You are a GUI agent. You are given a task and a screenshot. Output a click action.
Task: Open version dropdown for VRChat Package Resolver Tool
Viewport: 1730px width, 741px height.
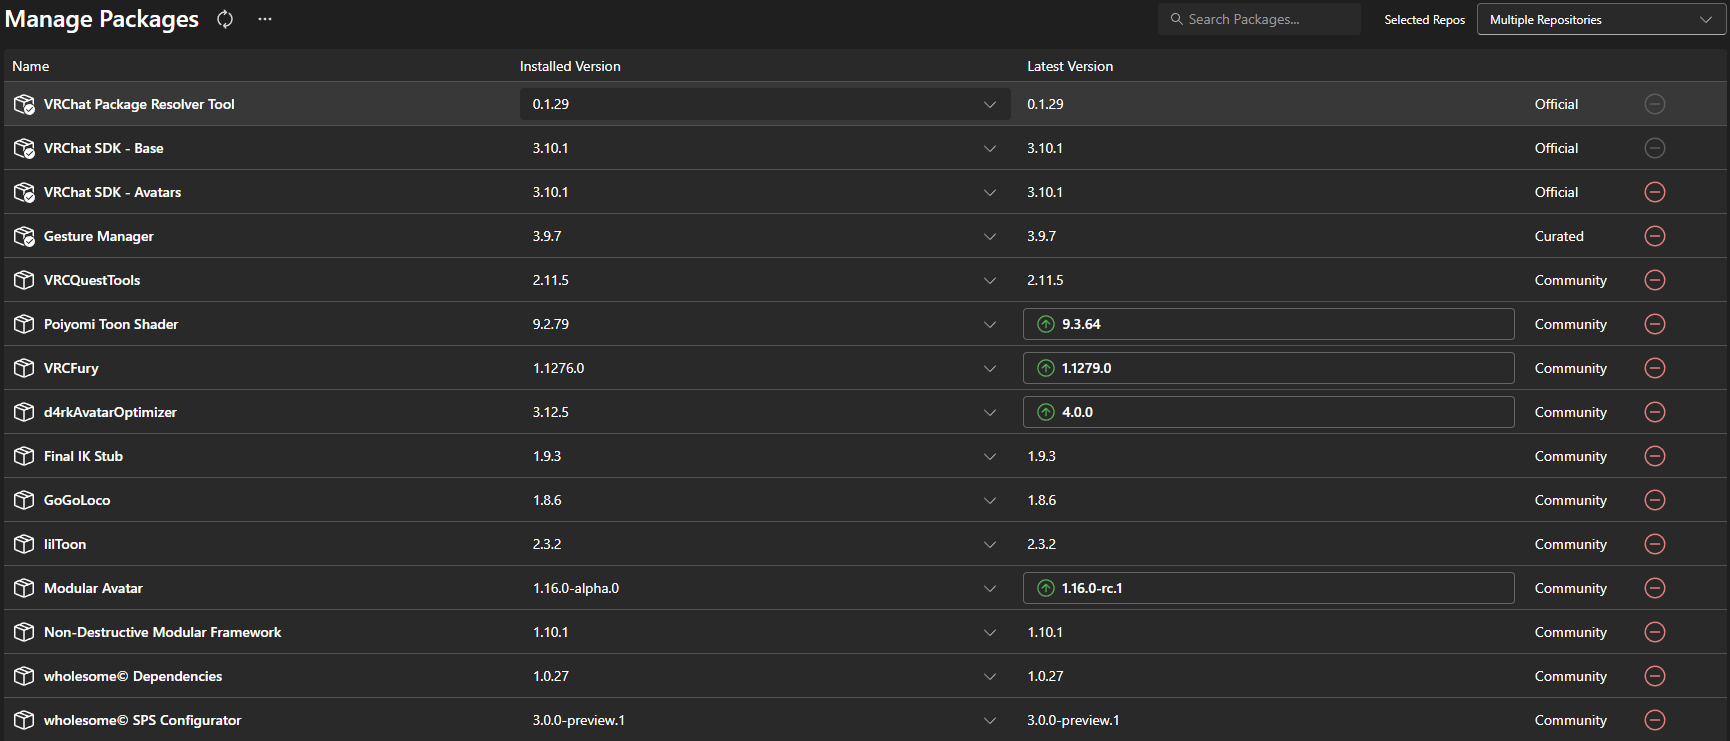point(765,104)
